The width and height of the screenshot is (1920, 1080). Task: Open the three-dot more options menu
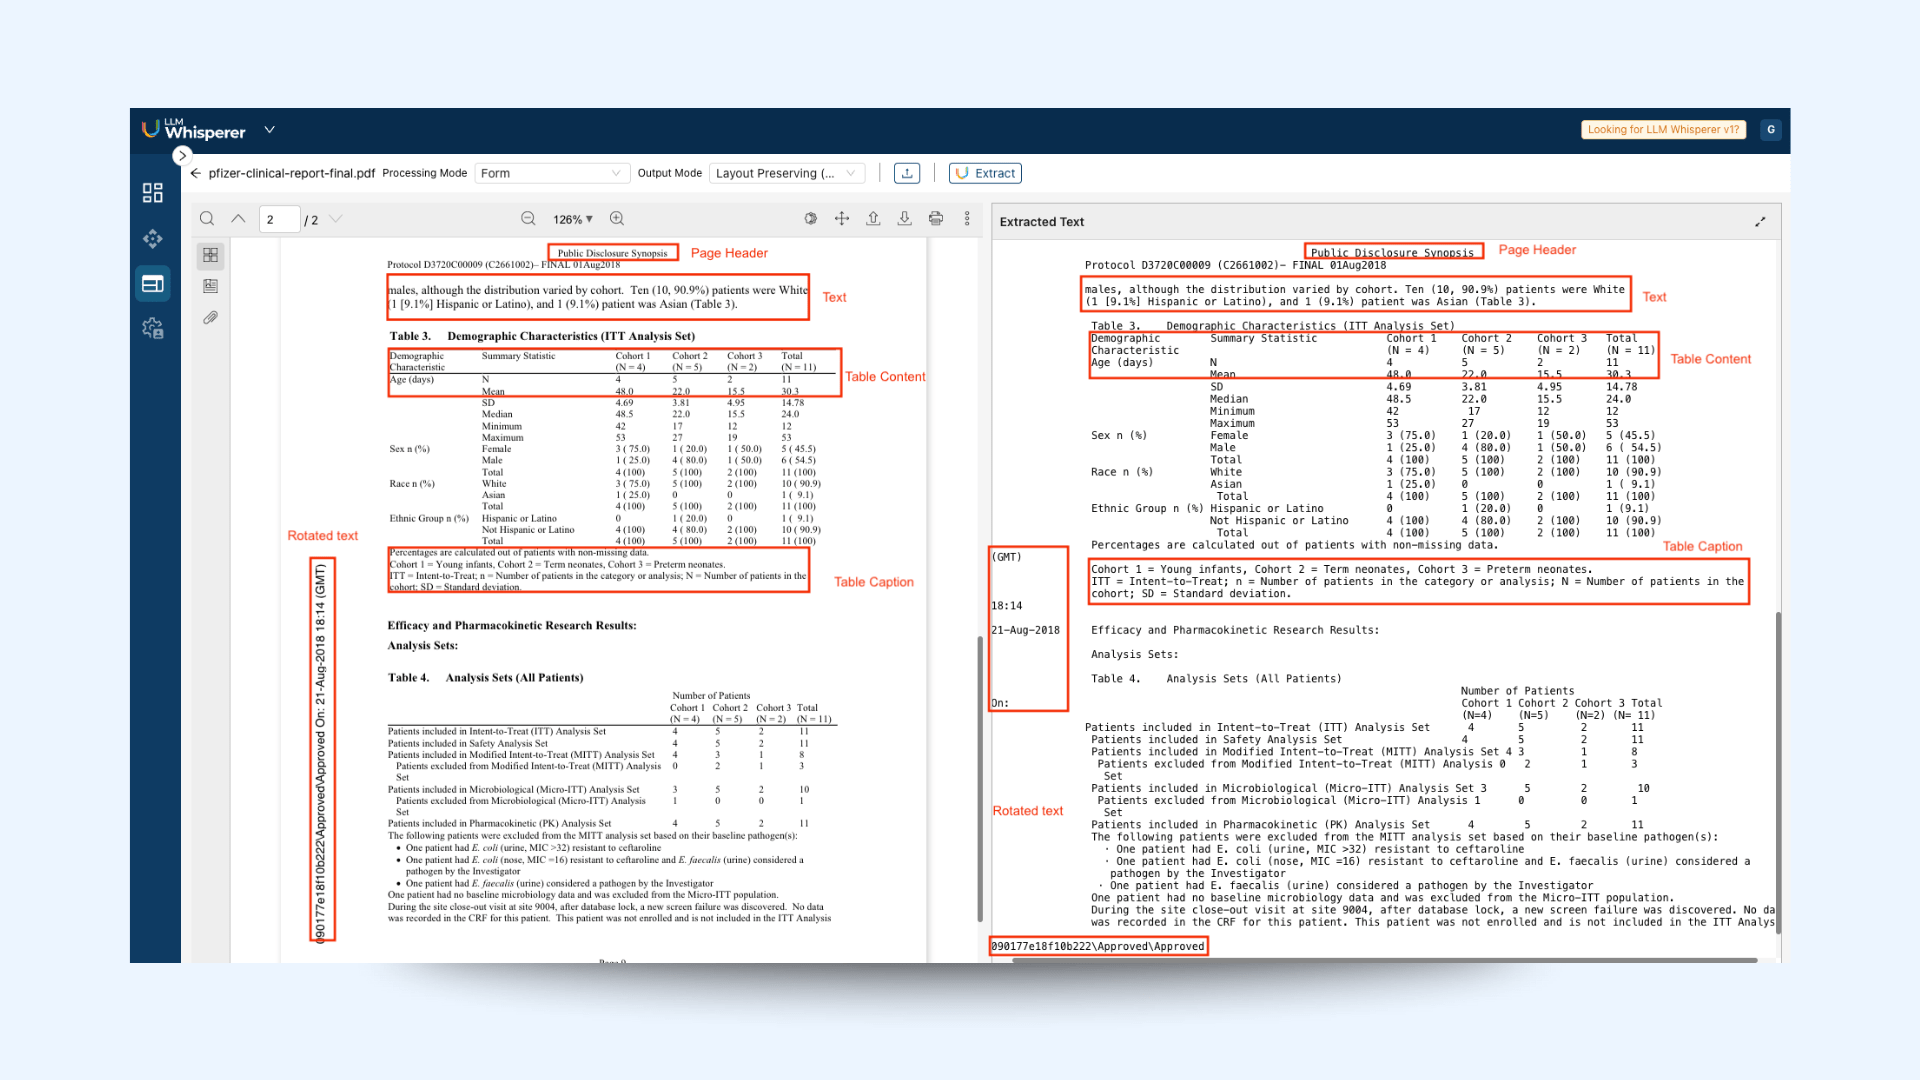click(966, 218)
